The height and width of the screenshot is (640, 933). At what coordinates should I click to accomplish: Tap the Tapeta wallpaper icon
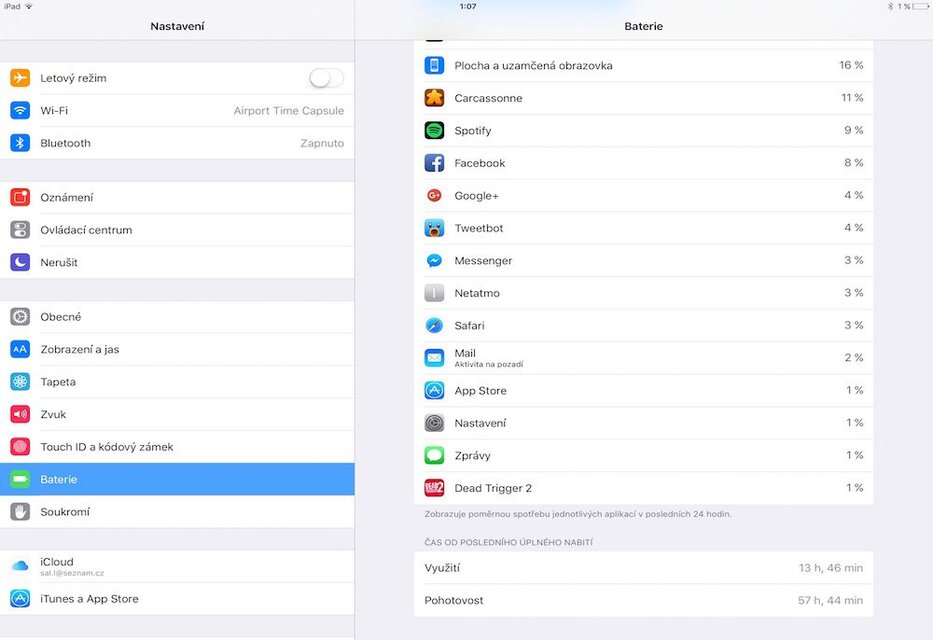coord(19,381)
